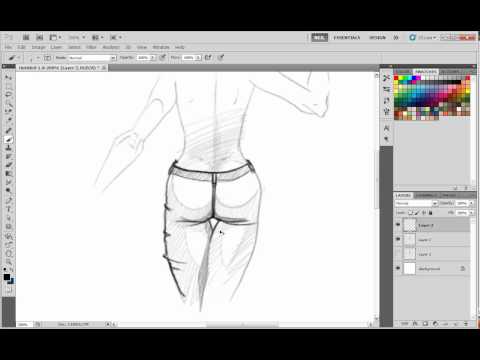Screen dimensions: 480x360
Task: Select the Eraser tool
Action: click(9, 165)
